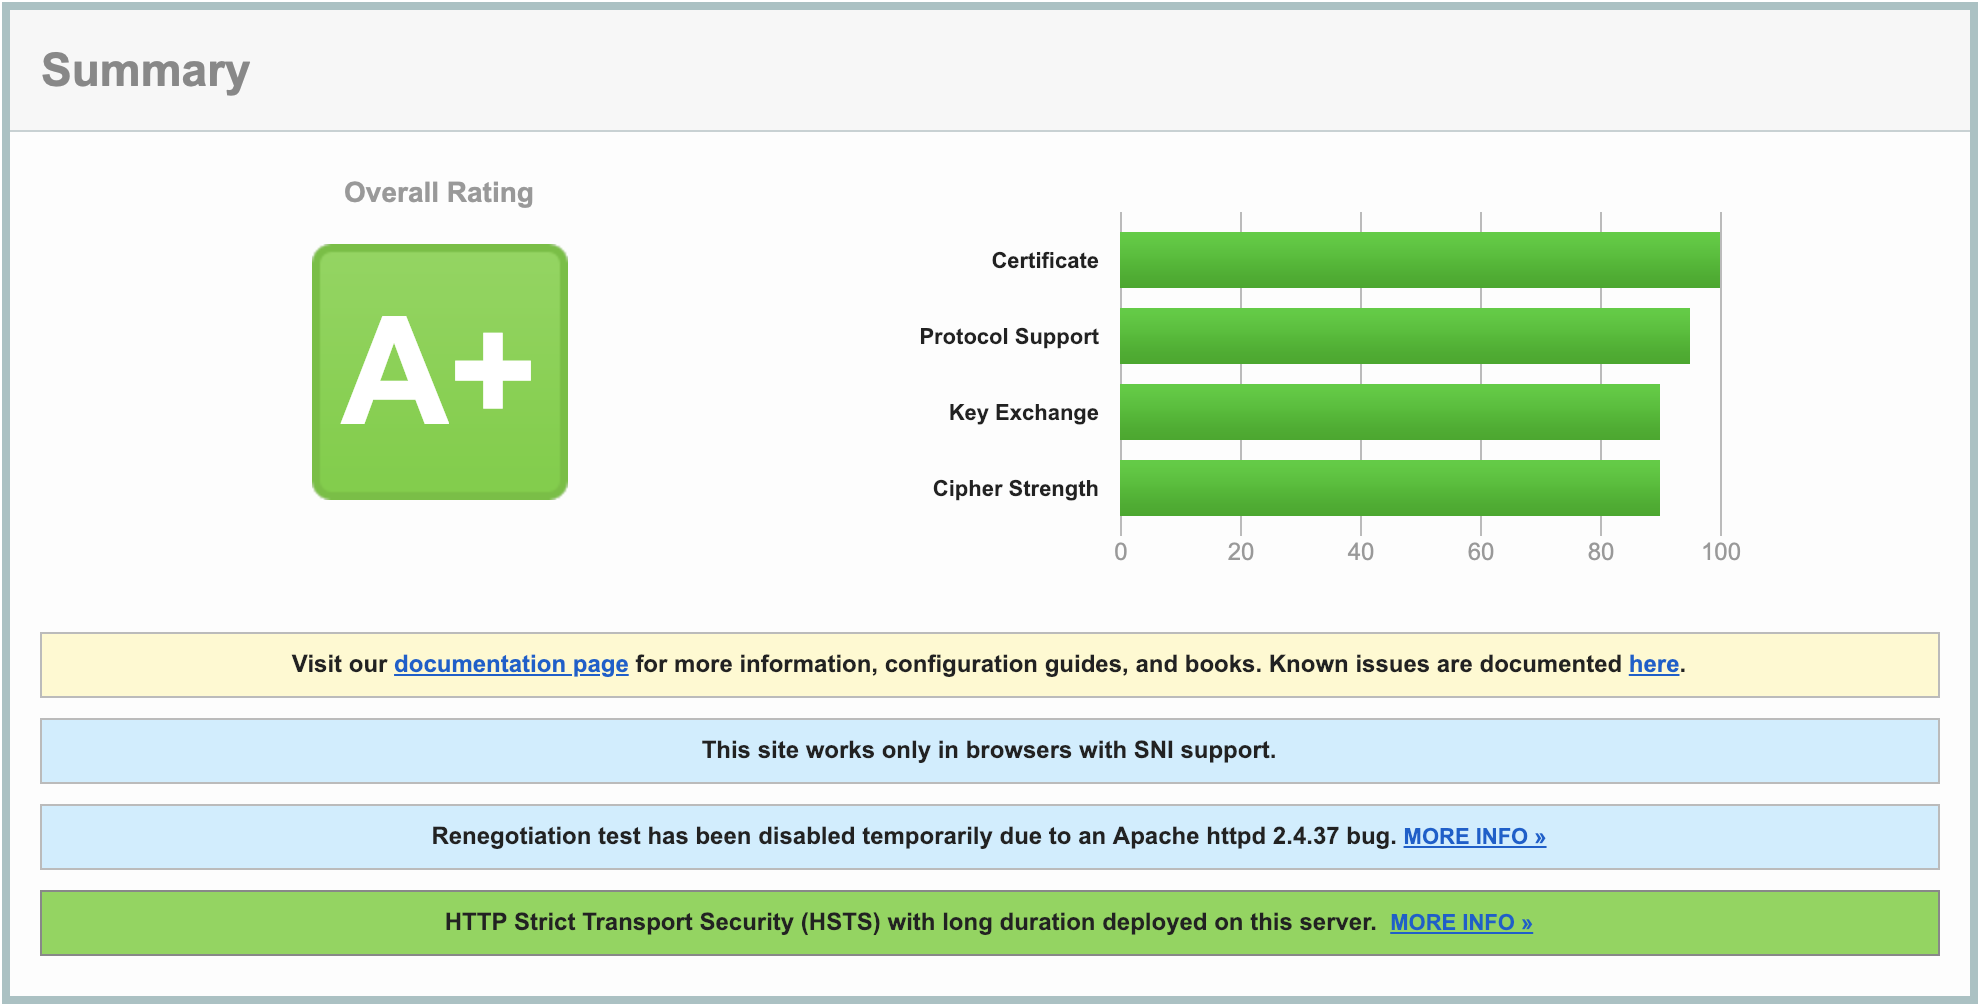Click the Cipher Strength chart label
The height and width of the screenshot is (1006, 1980).
(x=1015, y=488)
